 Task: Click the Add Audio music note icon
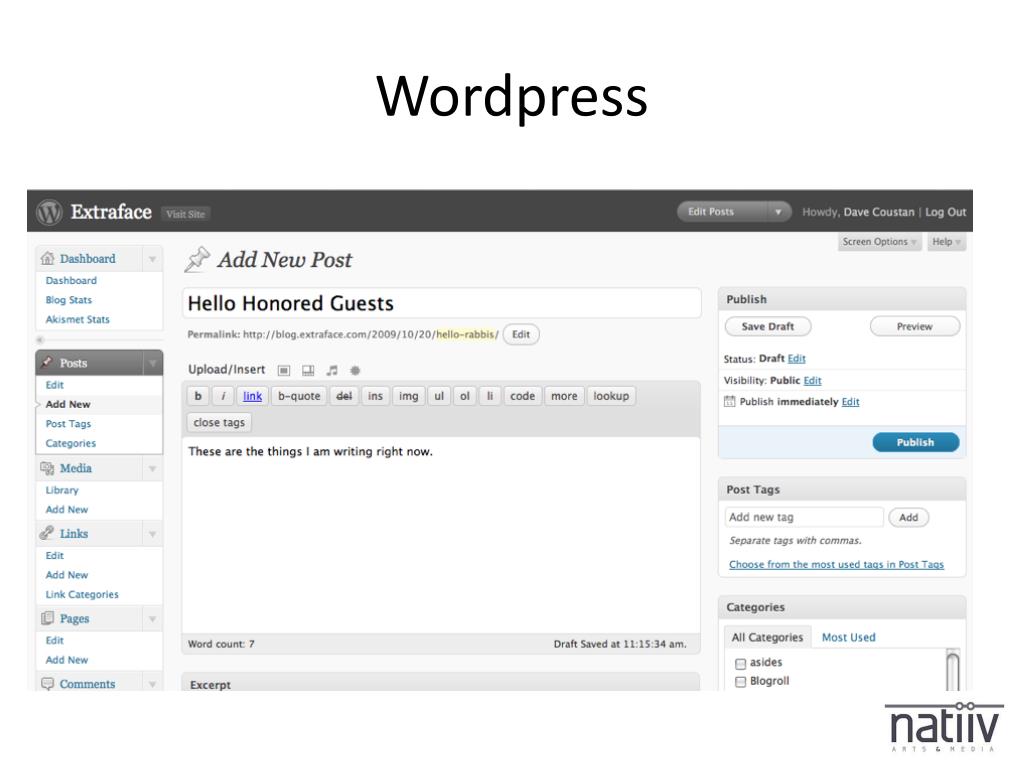point(332,370)
